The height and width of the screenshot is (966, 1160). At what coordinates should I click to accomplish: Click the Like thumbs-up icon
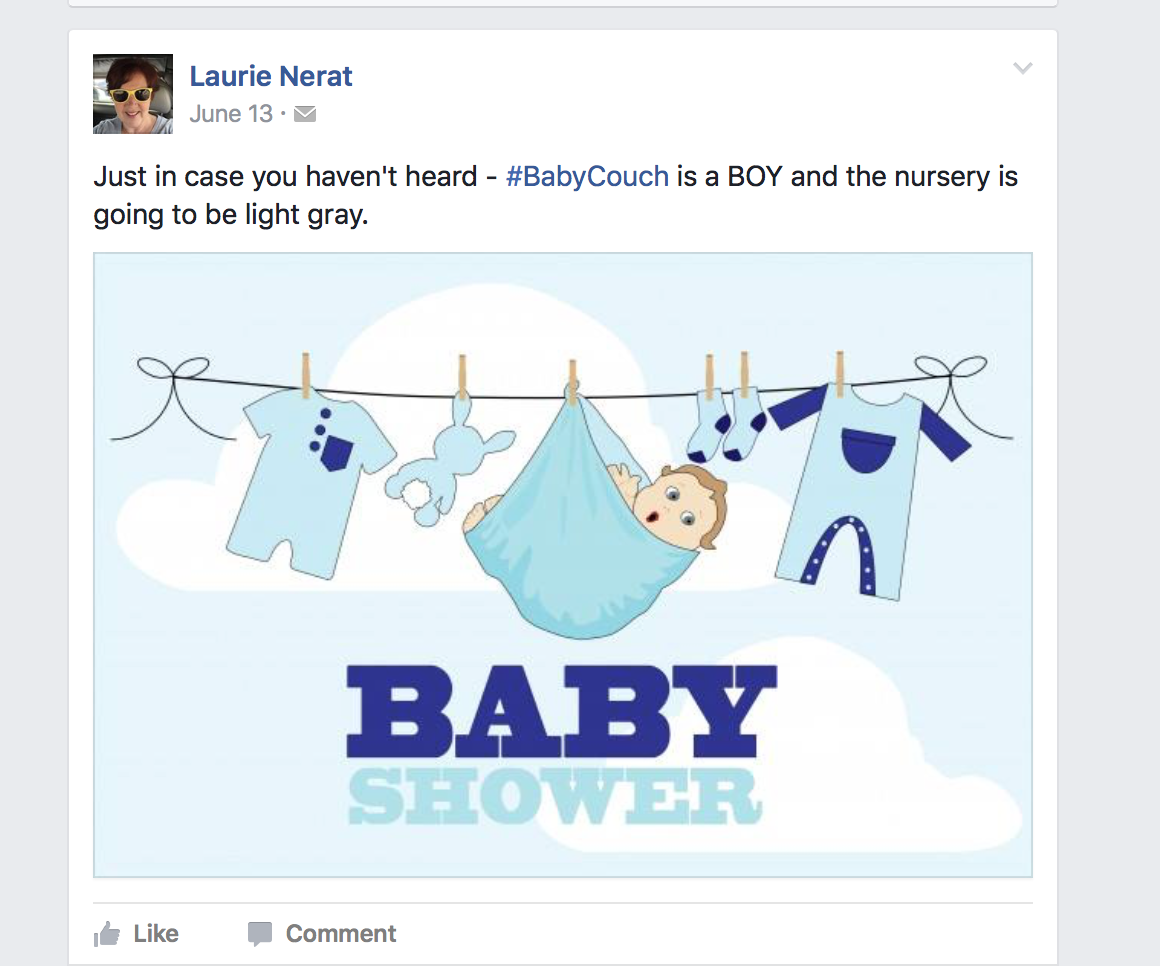(x=108, y=933)
